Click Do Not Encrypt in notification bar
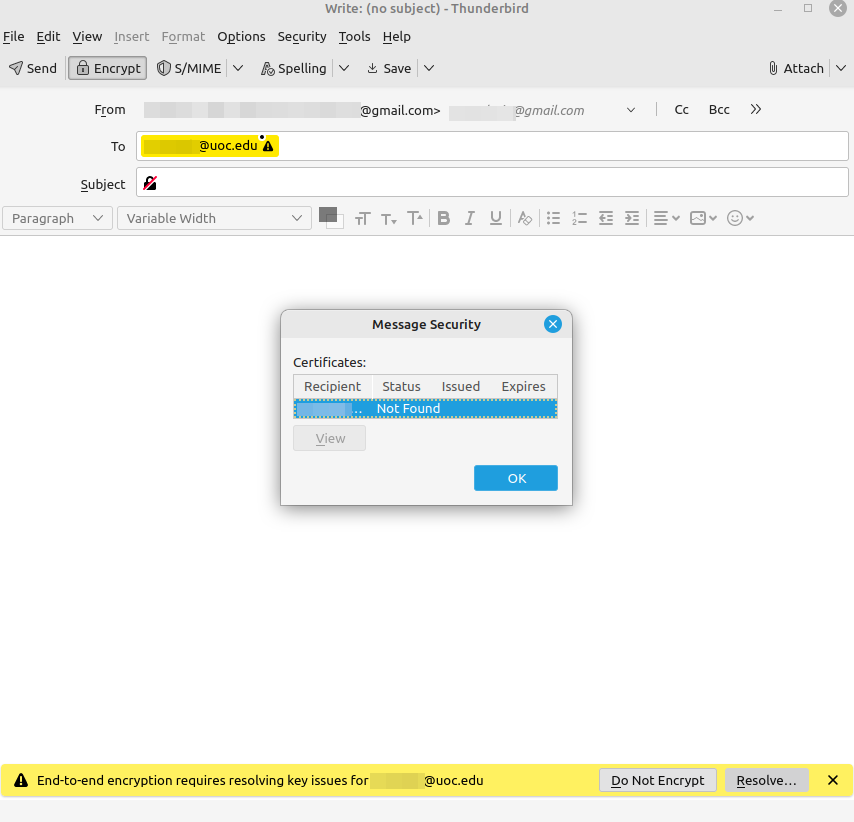This screenshot has height=822, width=854. pyautogui.click(x=658, y=780)
